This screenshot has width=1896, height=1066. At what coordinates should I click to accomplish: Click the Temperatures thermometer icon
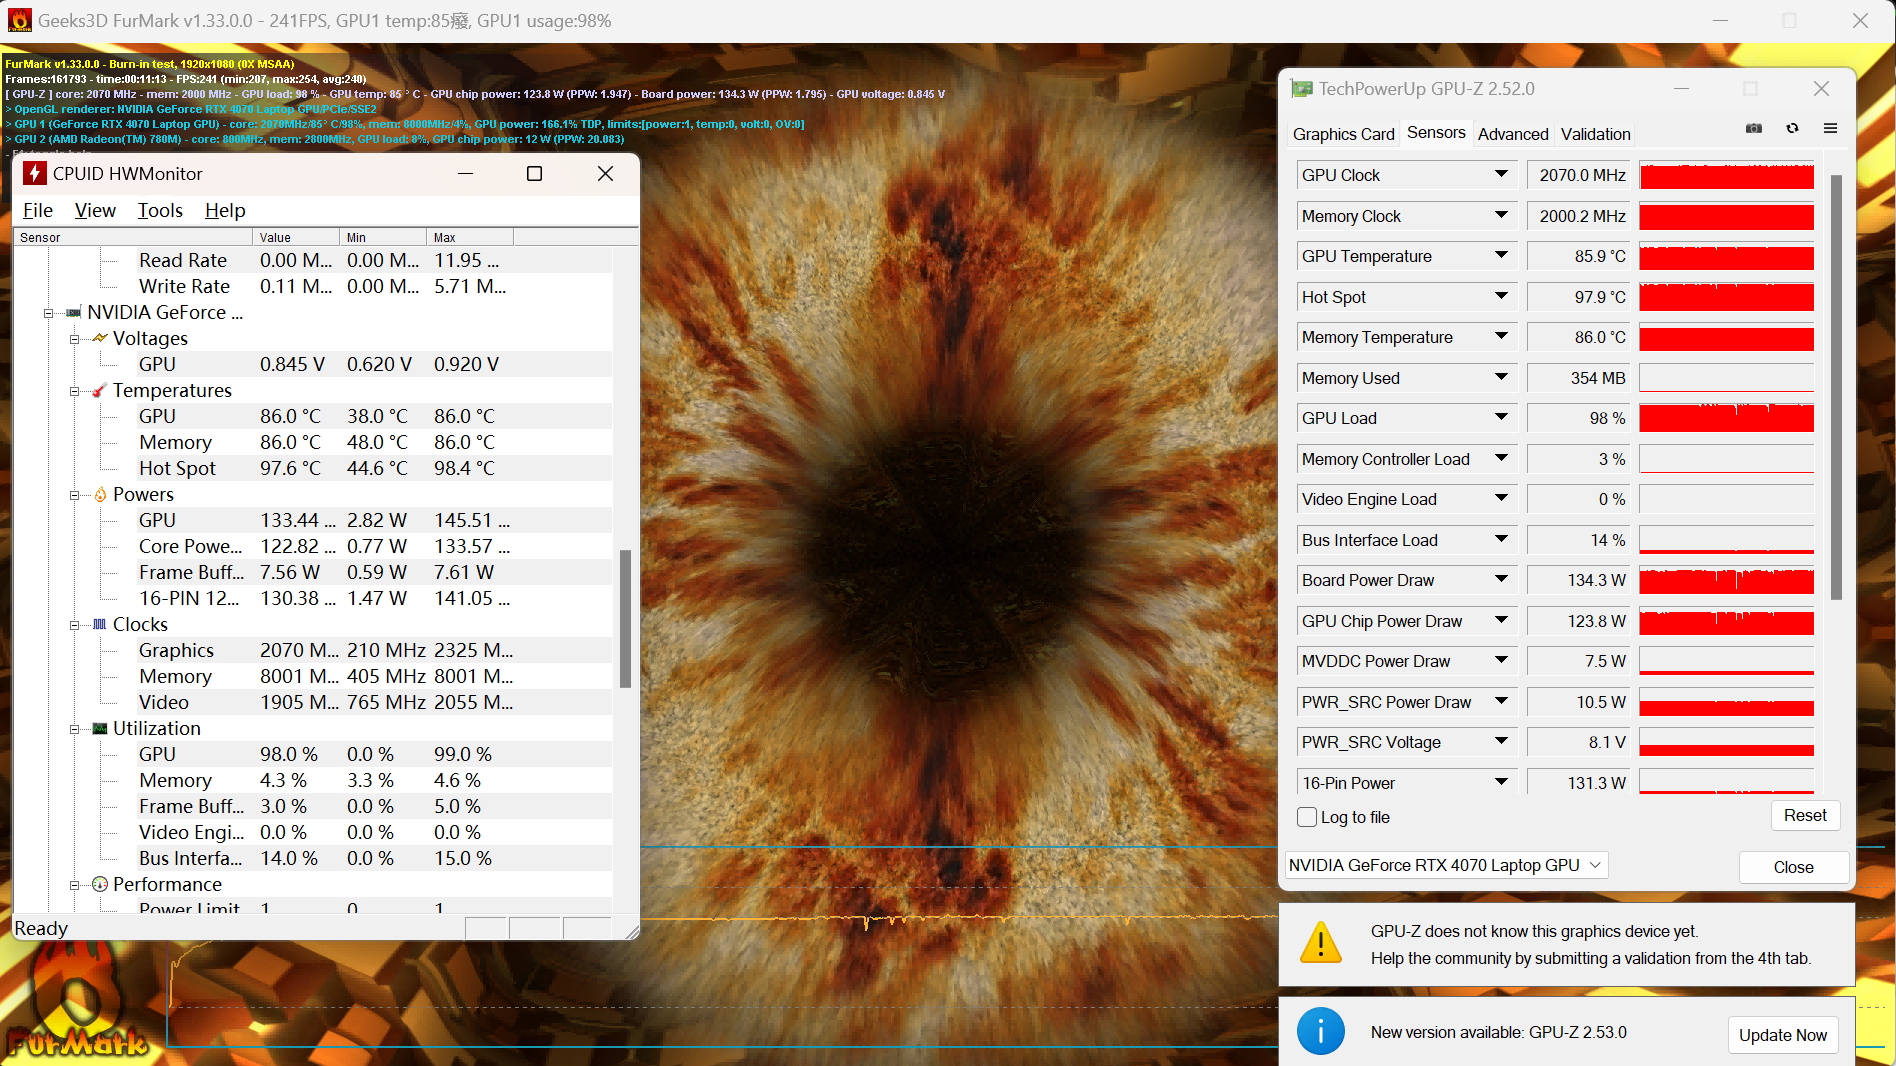(x=100, y=390)
